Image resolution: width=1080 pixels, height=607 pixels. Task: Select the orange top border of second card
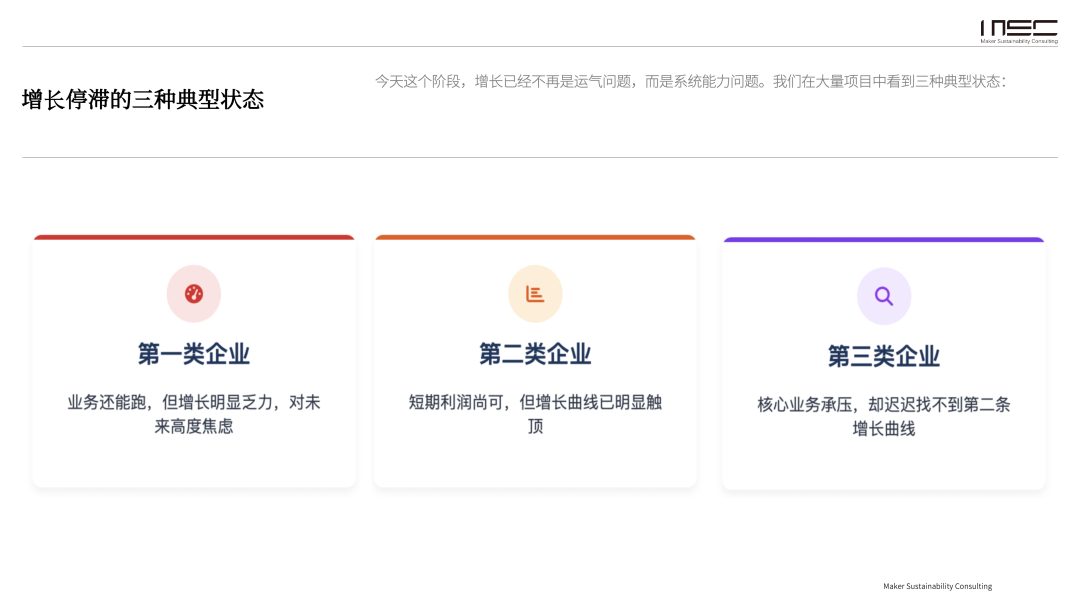click(535, 238)
